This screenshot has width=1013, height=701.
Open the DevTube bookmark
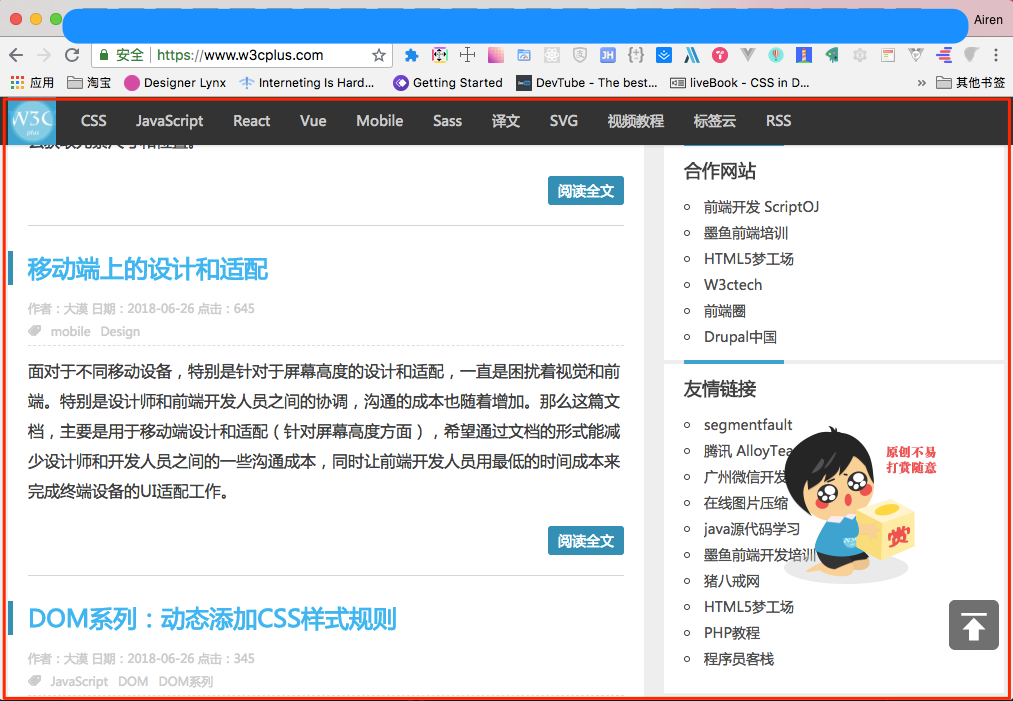click(x=587, y=83)
